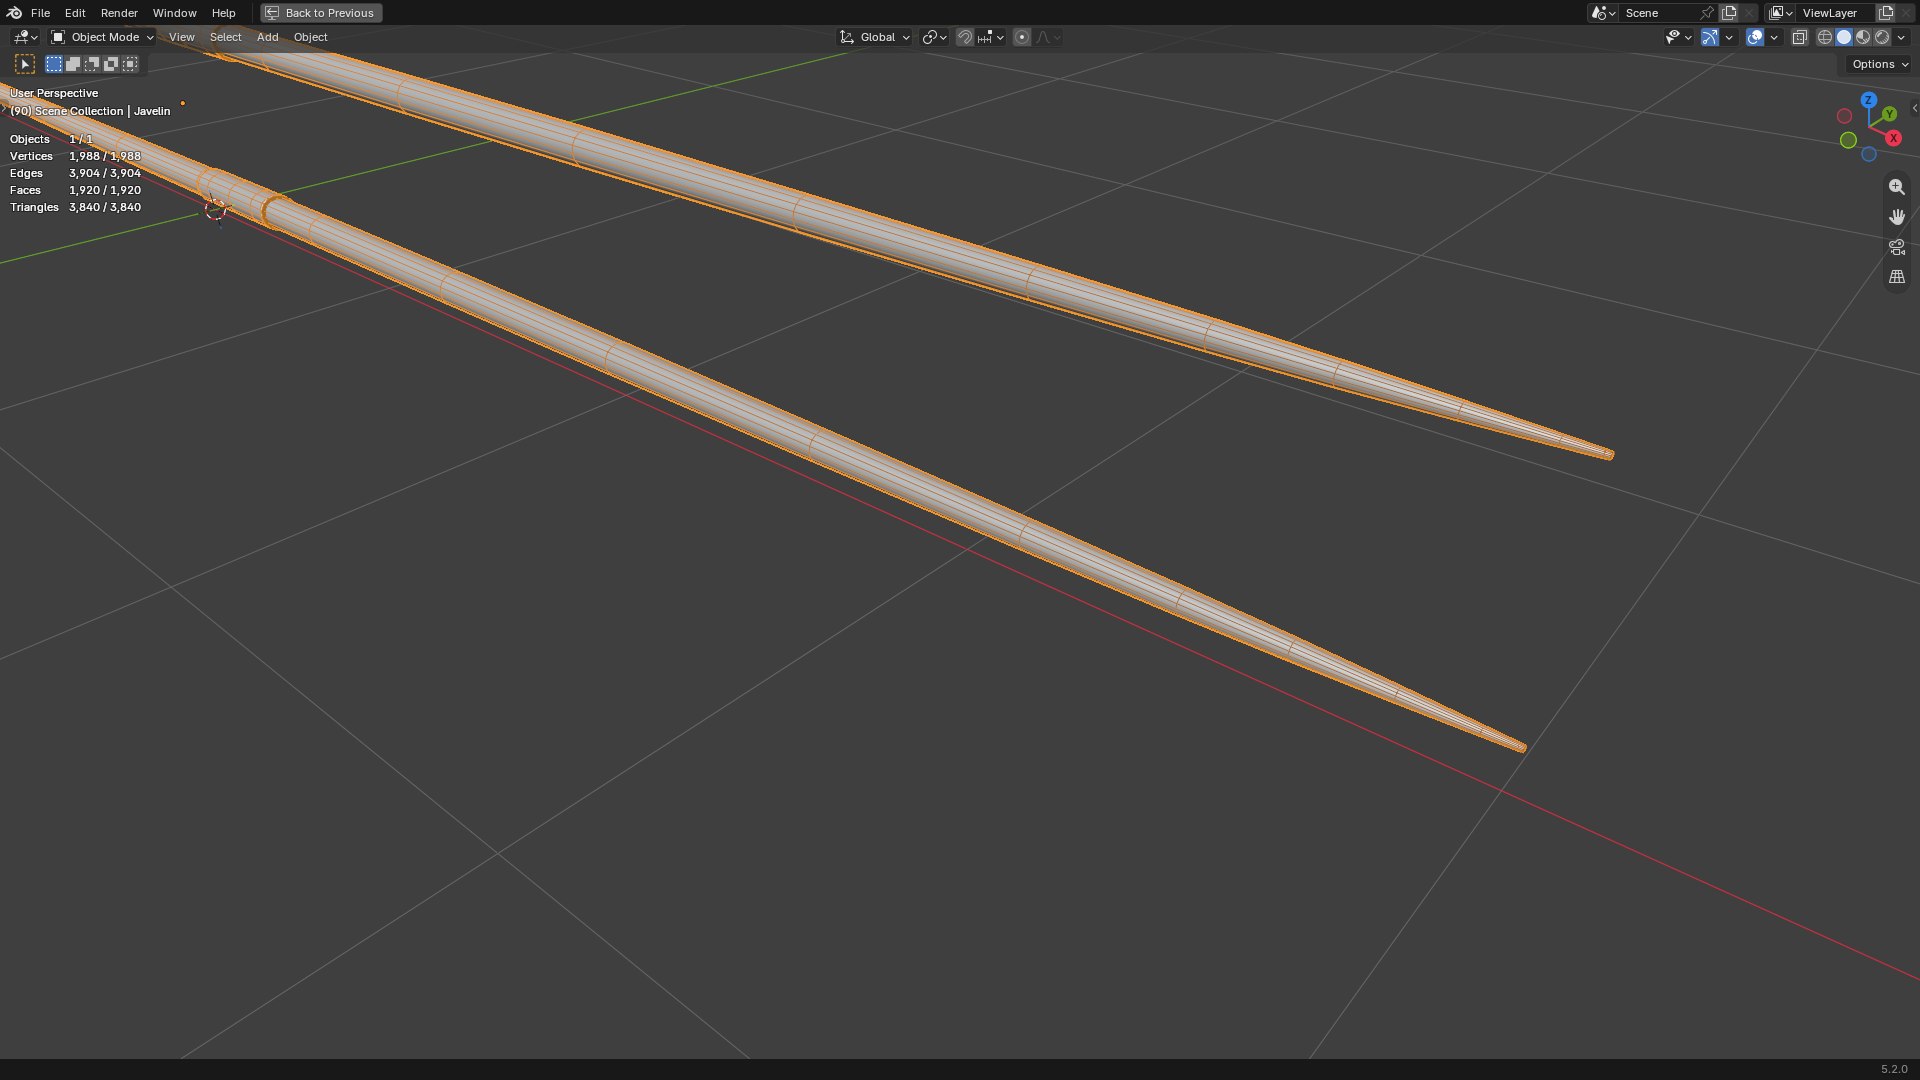Screen dimensions: 1920x1080
Task: Choose the Intersect selection mode icon
Action: [x=130, y=64]
